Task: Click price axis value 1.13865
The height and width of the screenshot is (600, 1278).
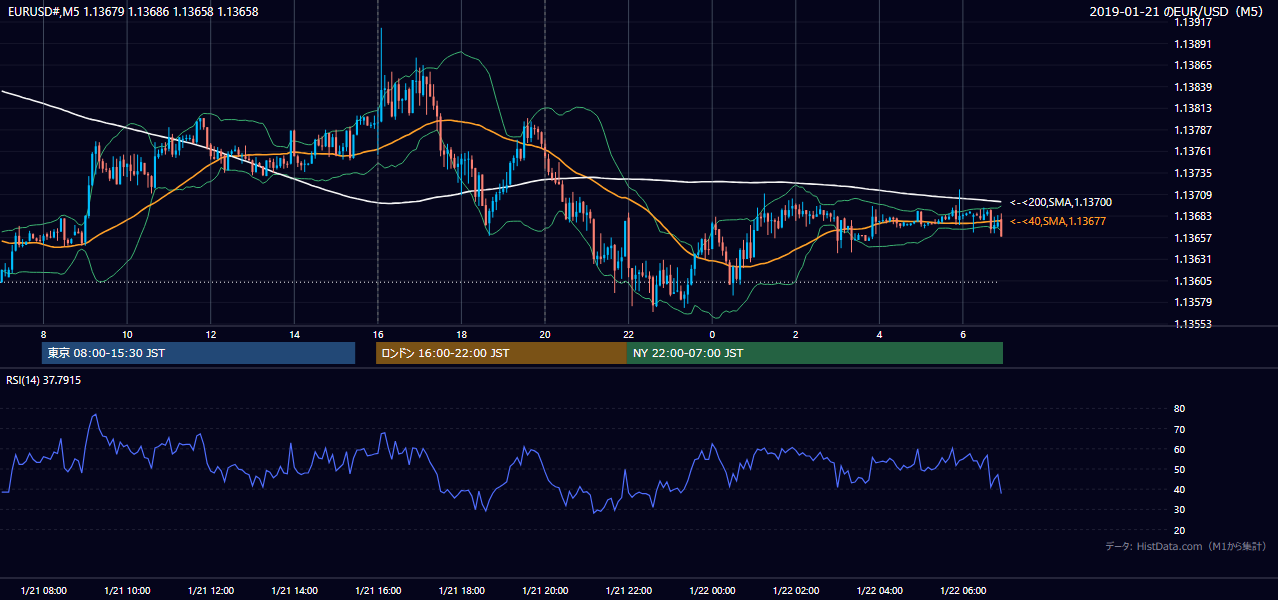Action: click(1192, 65)
